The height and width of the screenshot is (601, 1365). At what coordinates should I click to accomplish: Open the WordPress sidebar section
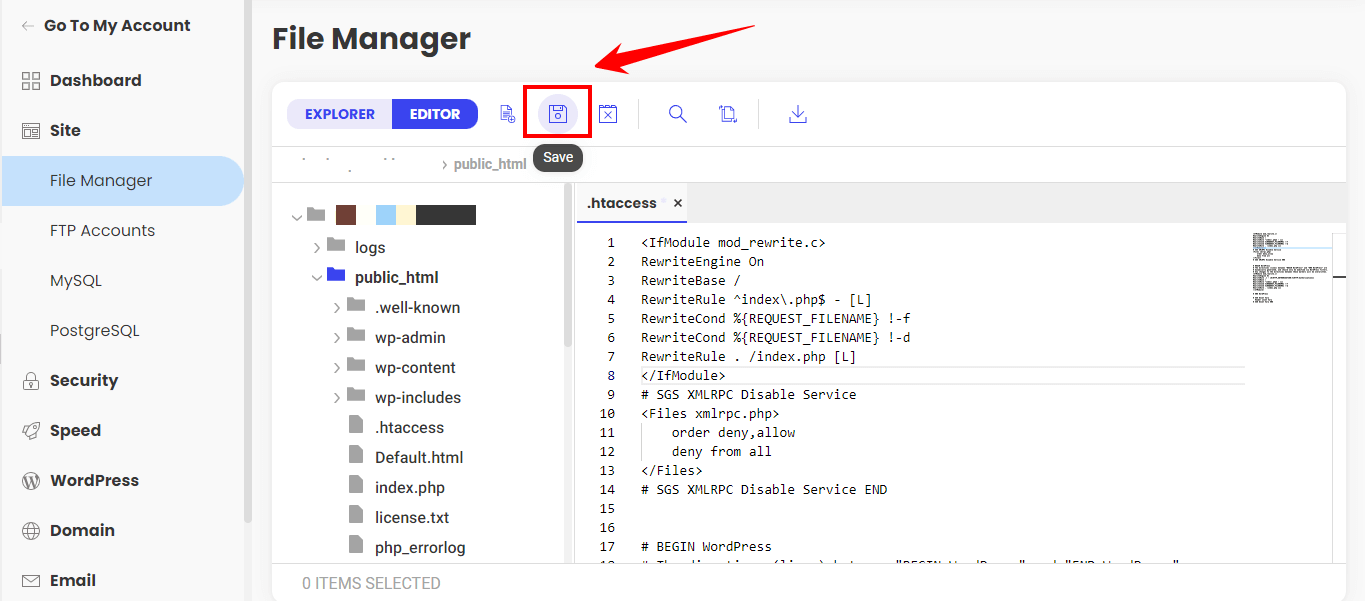(94, 480)
